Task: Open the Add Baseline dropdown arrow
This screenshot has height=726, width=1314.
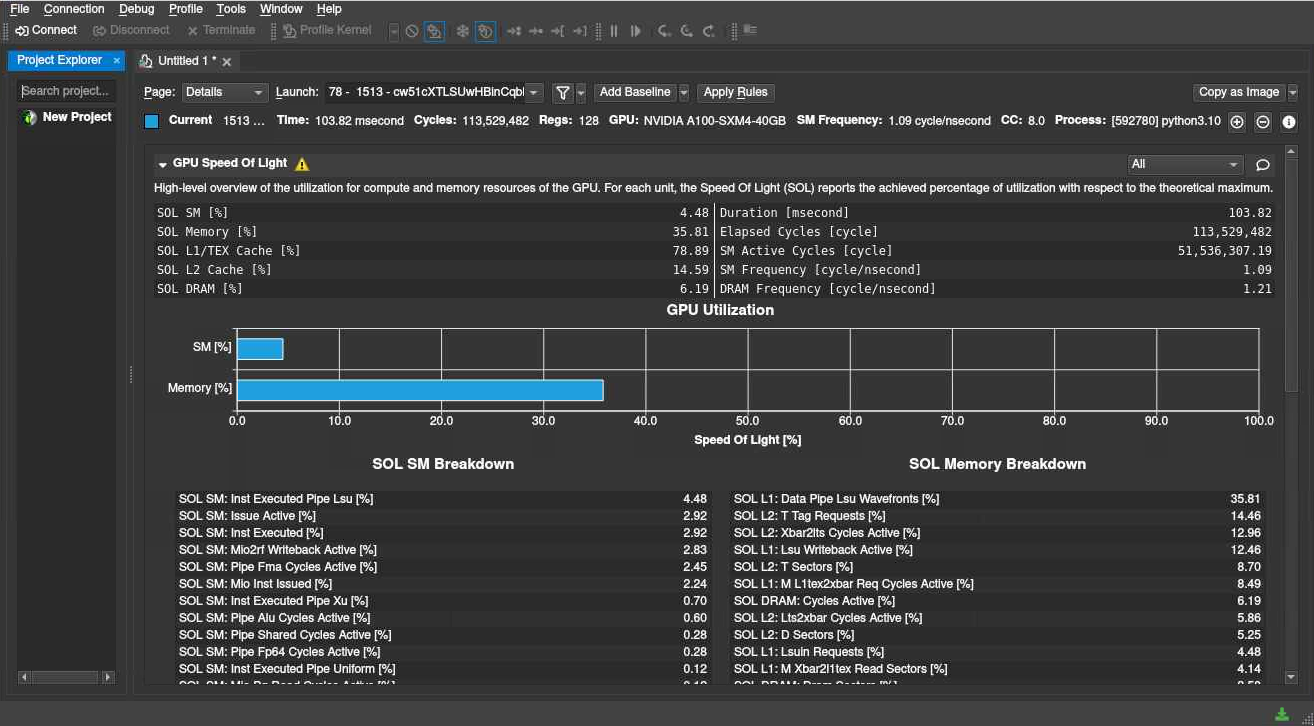Action: pyautogui.click(x=684, y=92)
